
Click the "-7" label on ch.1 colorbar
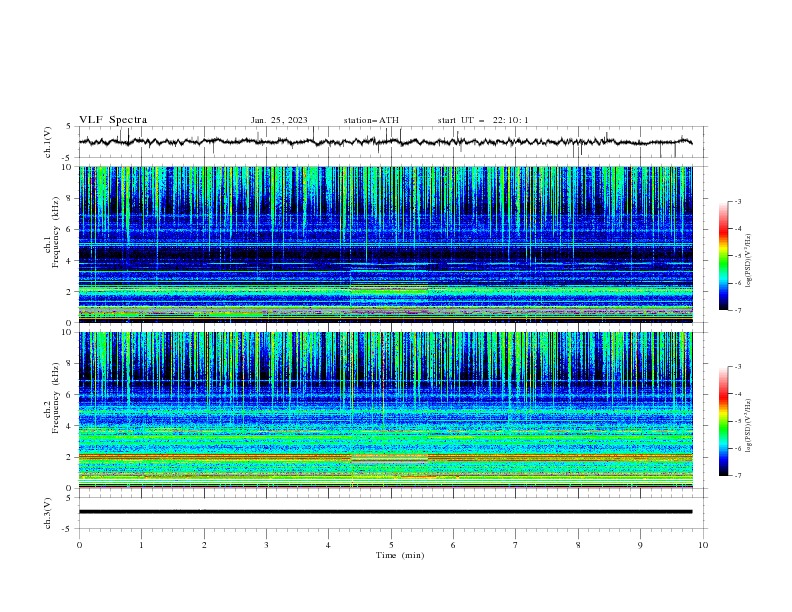coord(738,310)
